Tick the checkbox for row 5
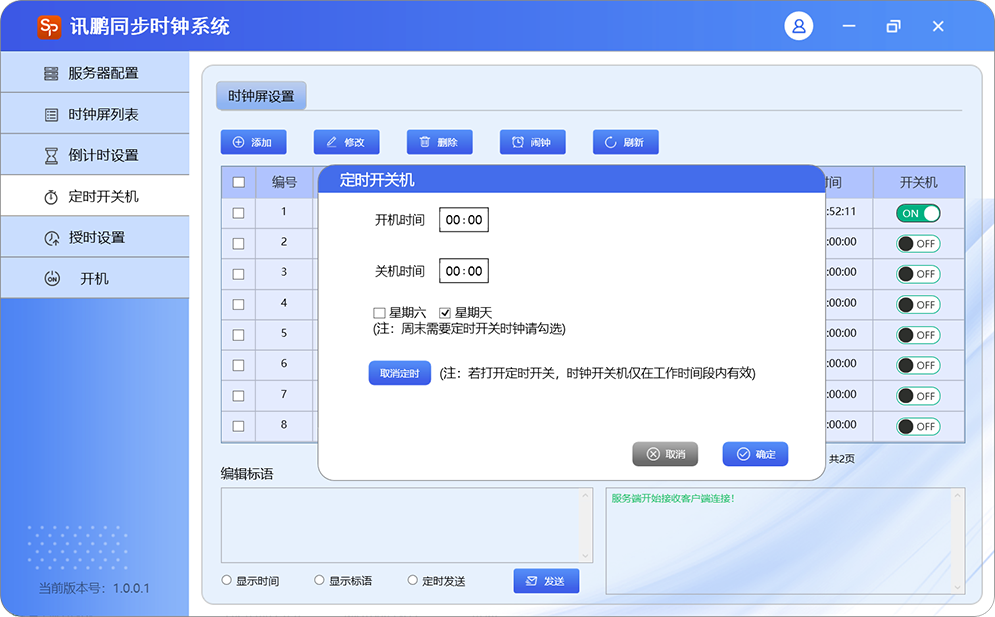The image size is (995, 617). (239, 335)
